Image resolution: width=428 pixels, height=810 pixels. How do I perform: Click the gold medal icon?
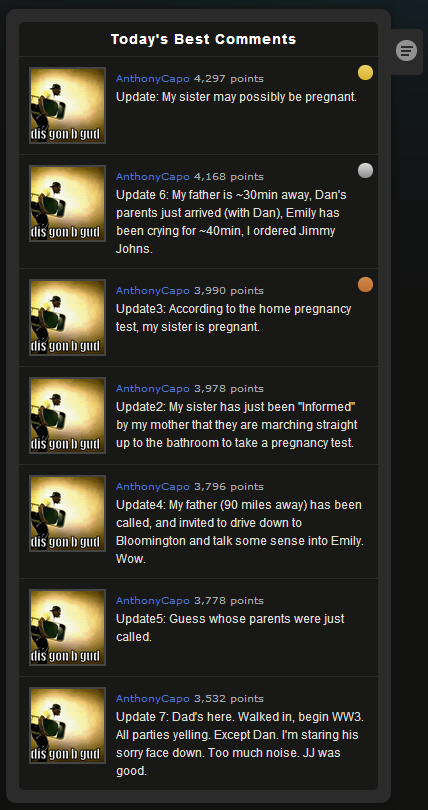[x=366, y=73]
